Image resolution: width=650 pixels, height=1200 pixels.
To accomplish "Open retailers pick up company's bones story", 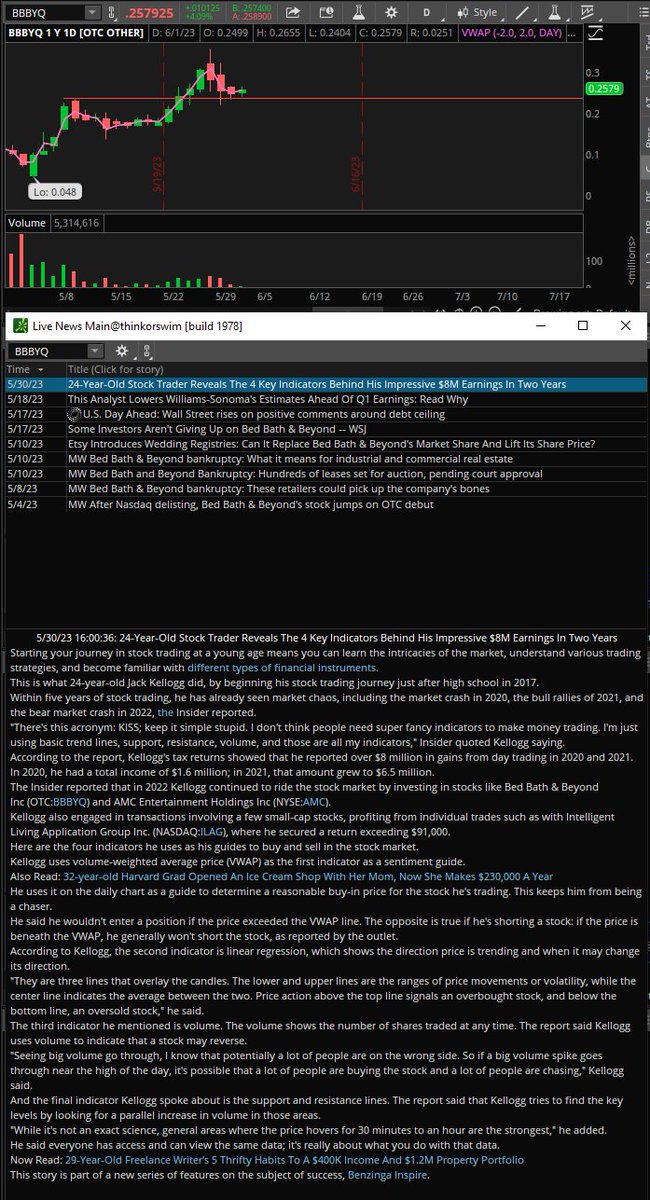I will point(278,489).
